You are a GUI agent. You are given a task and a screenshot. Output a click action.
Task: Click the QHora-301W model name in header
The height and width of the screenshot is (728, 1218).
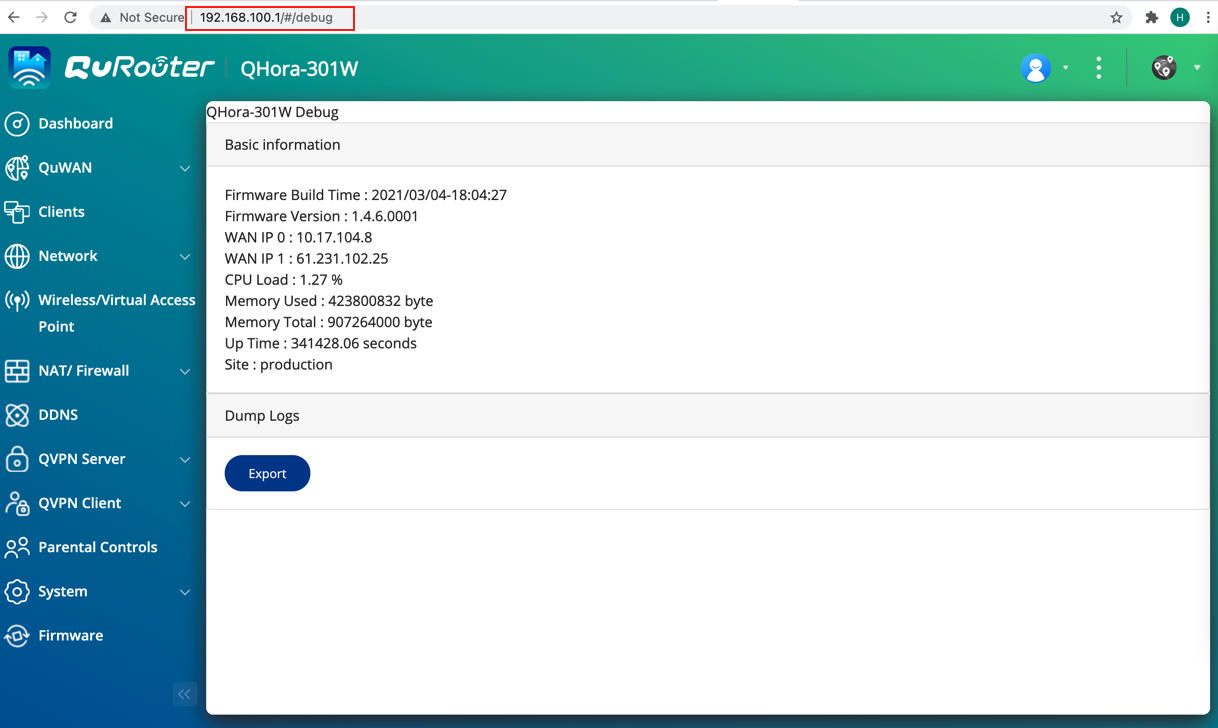click(299, 69)
